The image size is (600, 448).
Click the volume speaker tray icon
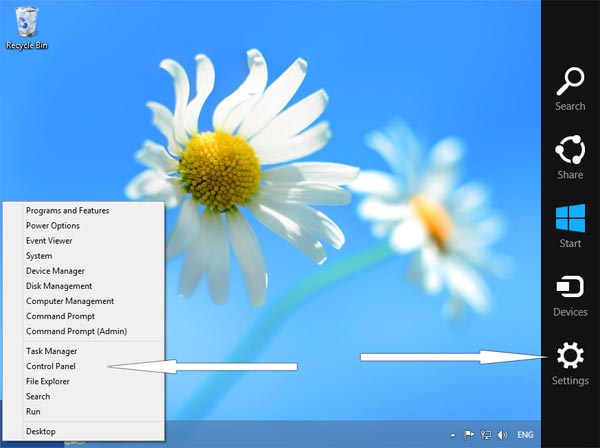(501, 435)
